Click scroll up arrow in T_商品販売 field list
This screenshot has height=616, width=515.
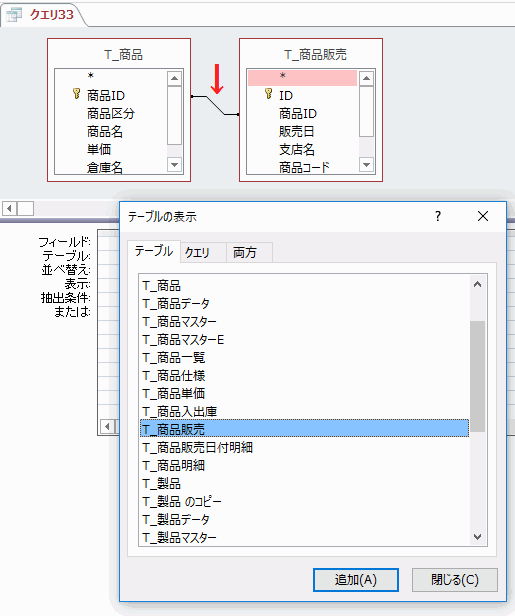pos(366,79)
